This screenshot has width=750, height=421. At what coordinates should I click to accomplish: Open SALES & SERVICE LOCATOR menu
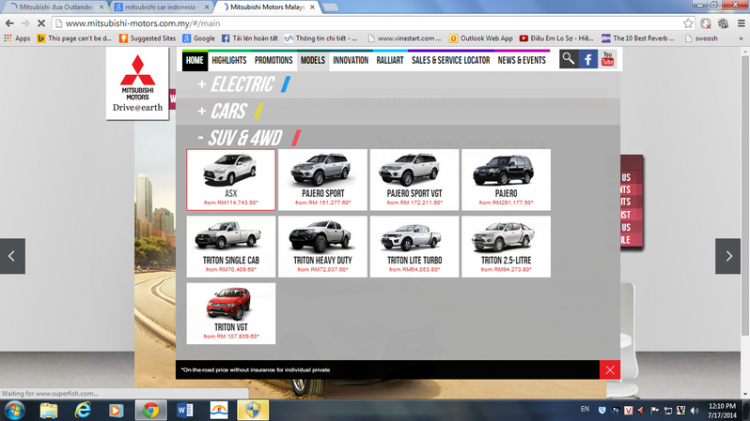coord(451,60)
